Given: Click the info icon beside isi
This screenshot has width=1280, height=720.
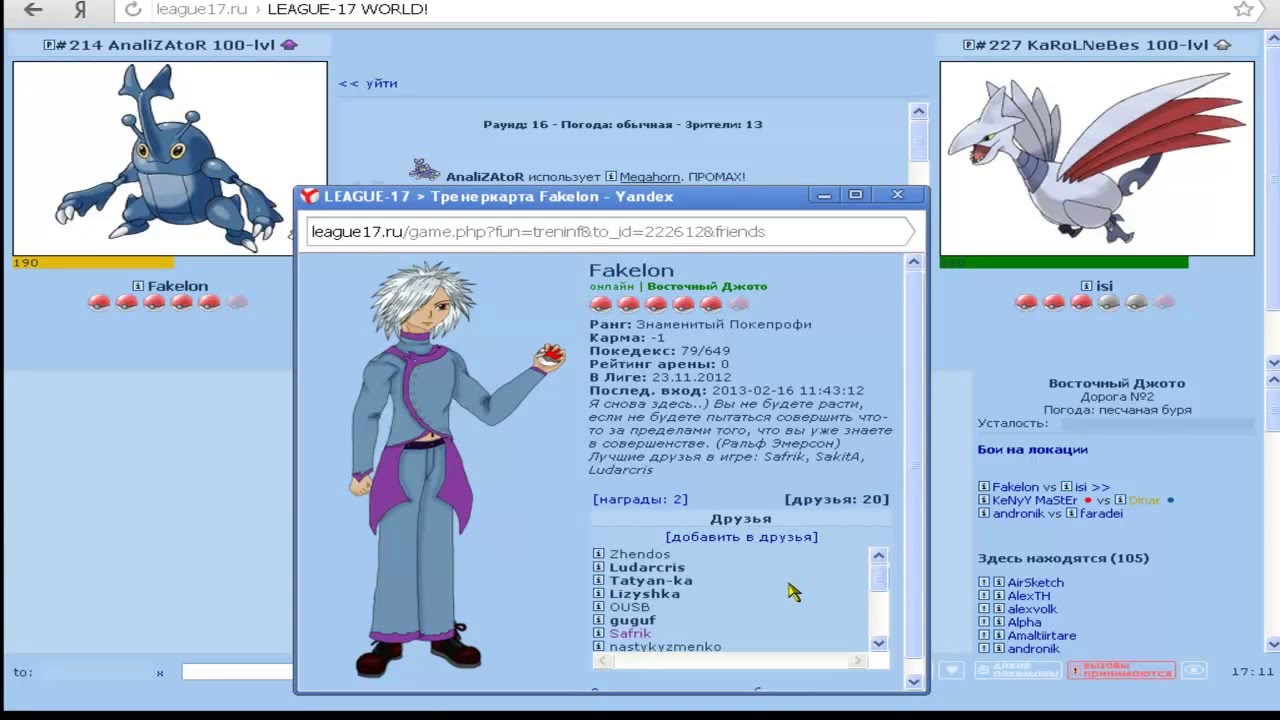Looking at the screenshot, I should coord(1086,286).
